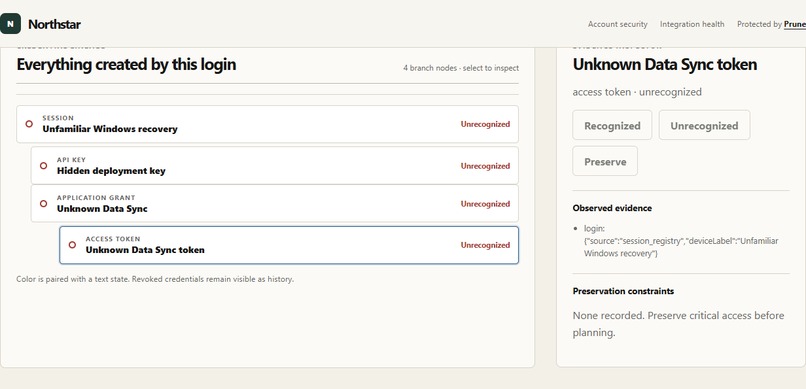Click status circle of Unknown Data Sync grant
Viewport: 806px width, 389px height.
(x=44, y=203)
